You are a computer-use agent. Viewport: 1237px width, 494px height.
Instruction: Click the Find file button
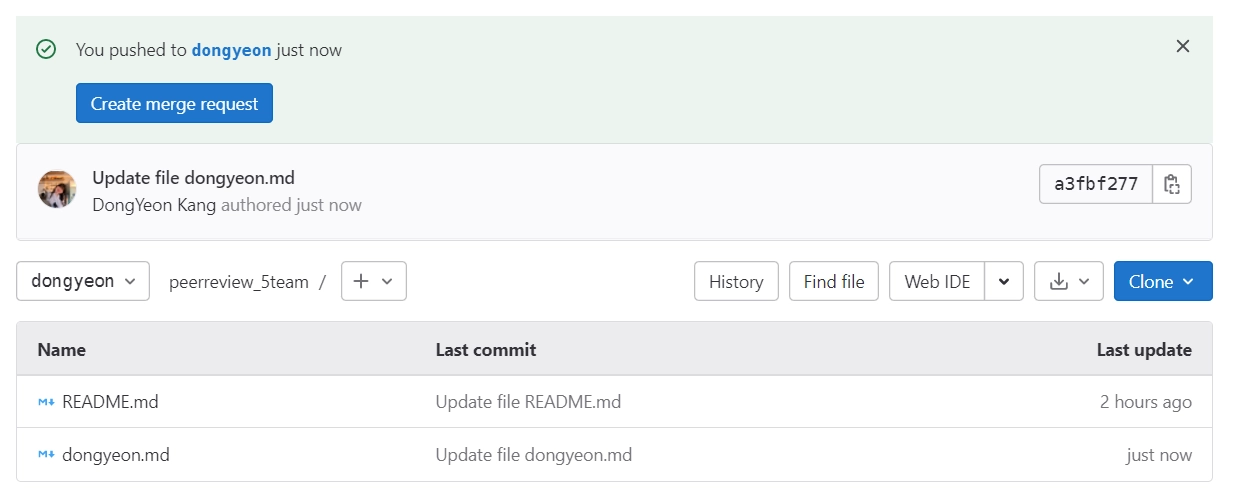pos(834,282)
